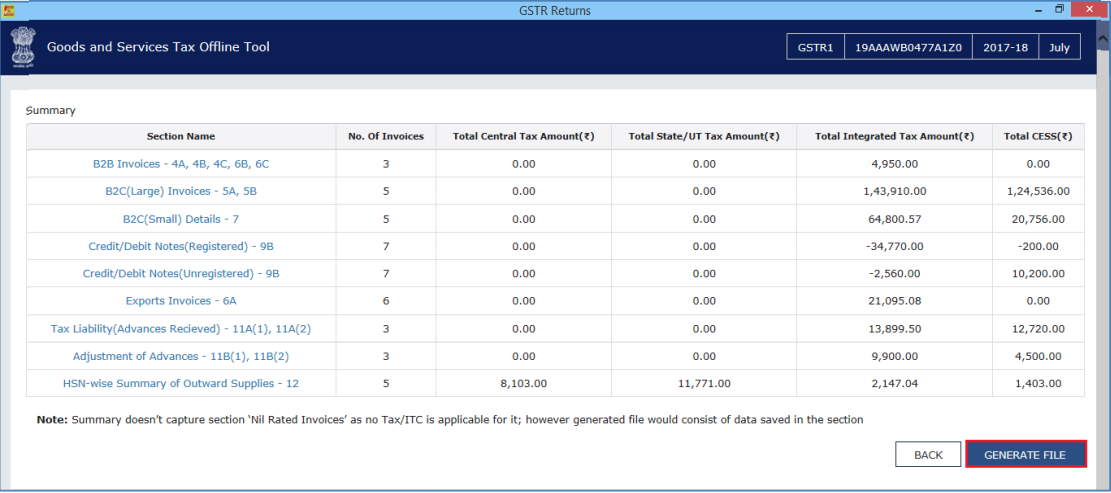Click CESS value 10,200.00
Viewport: 1111px width, 493px height.
1038,273
